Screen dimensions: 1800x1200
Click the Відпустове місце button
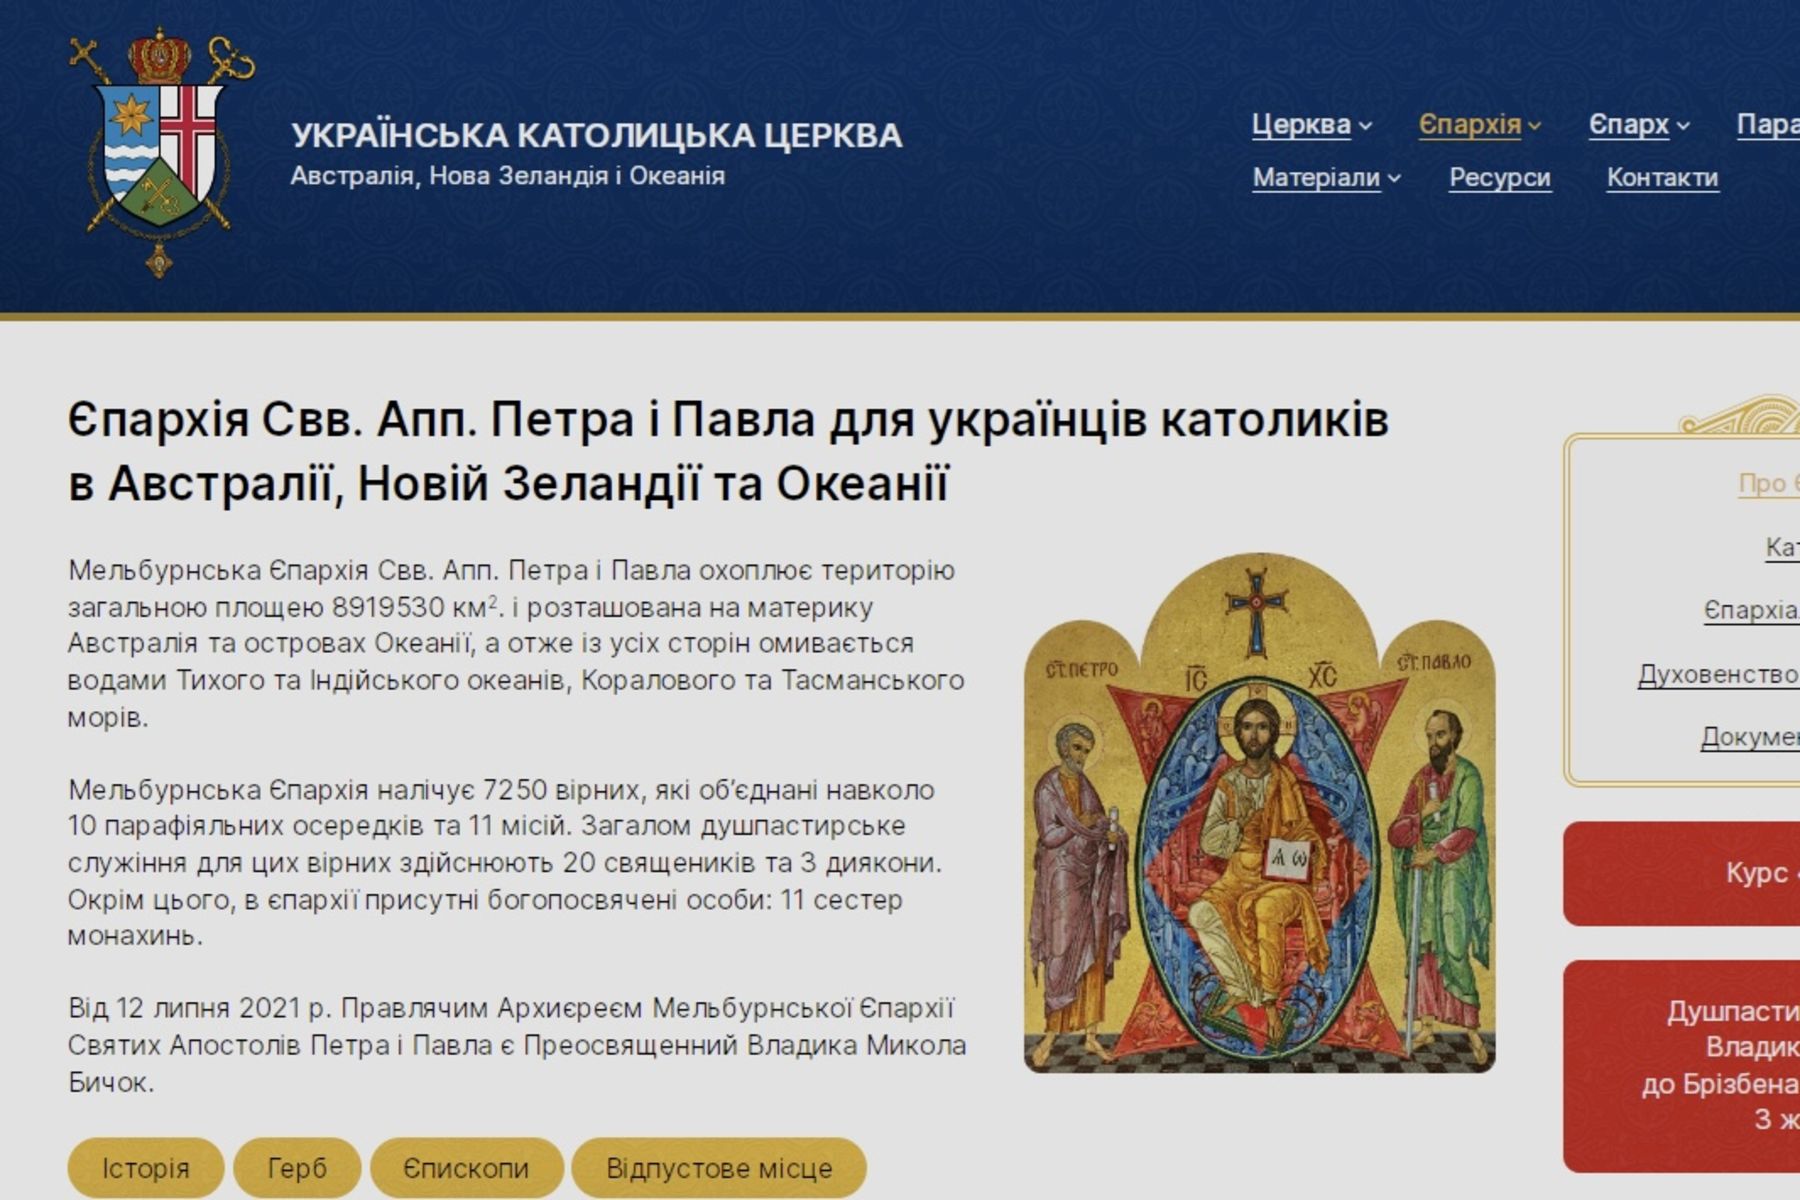click(716, 1165)
